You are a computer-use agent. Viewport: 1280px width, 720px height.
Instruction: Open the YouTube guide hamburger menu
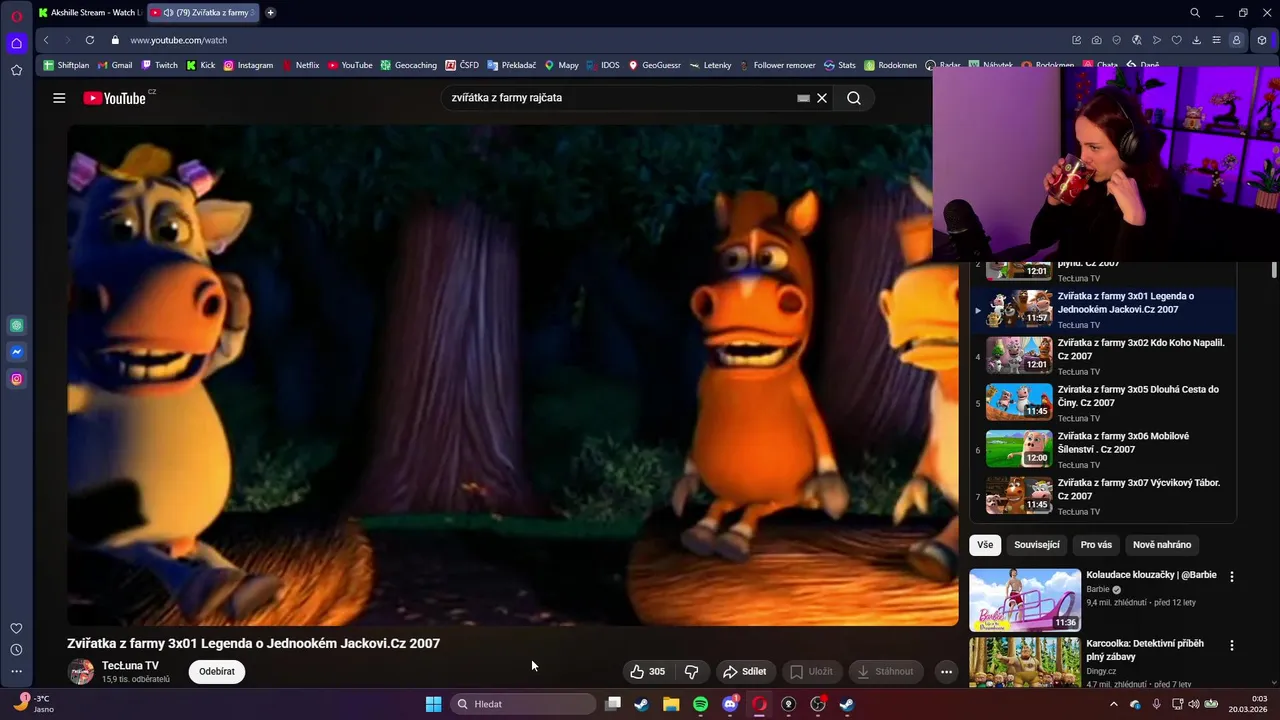point(59,98)
